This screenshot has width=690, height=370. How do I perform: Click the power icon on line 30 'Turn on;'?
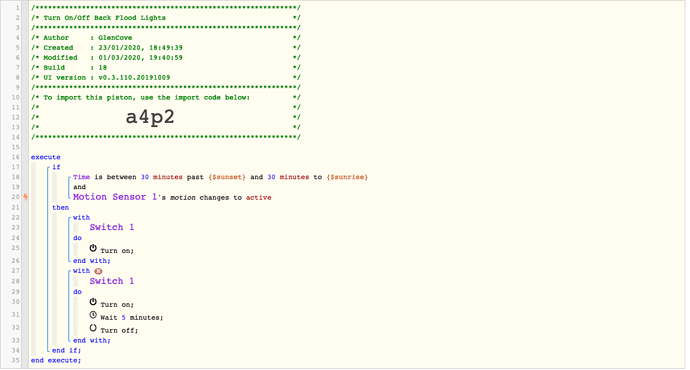pos(93,302)
